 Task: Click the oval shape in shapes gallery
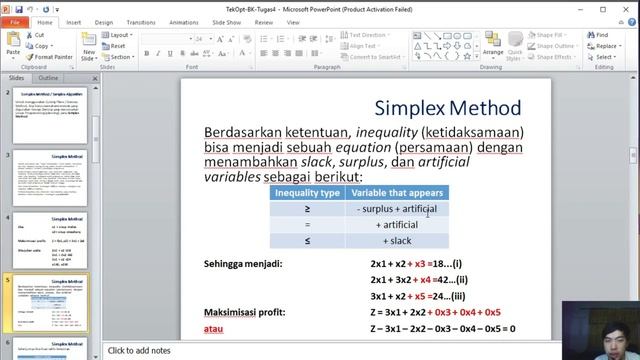457,36
